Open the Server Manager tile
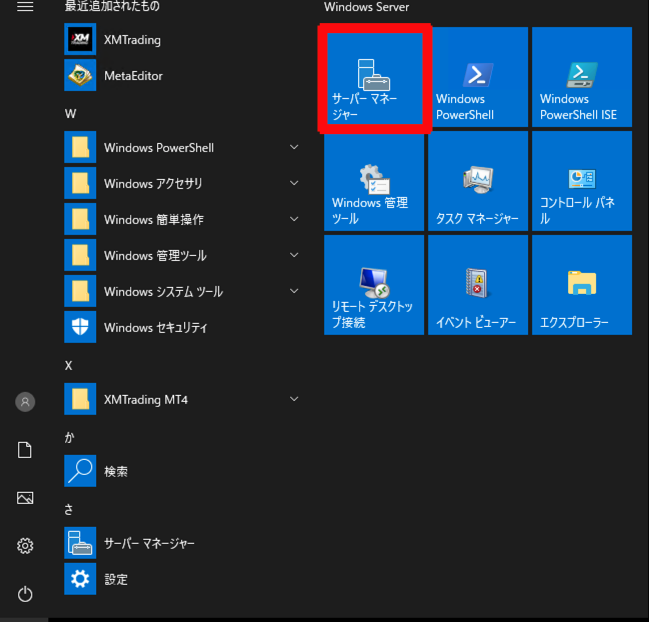 pyautogui.click(x=374, y=78)
